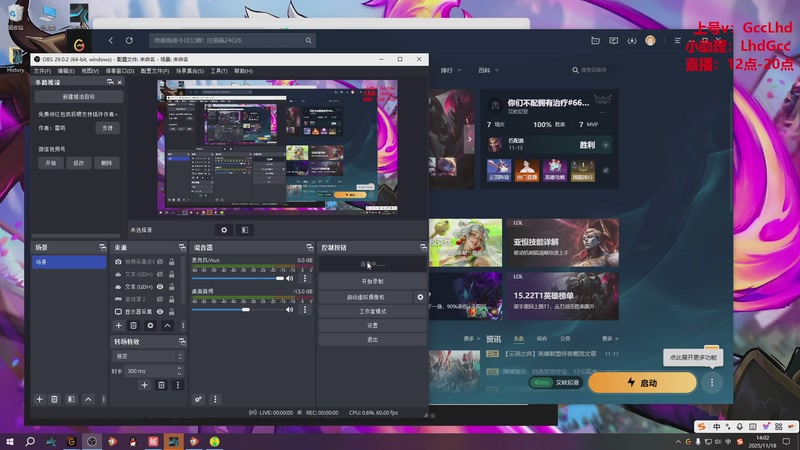Move source up in Sources dock
800x450 pixels.
167,325
